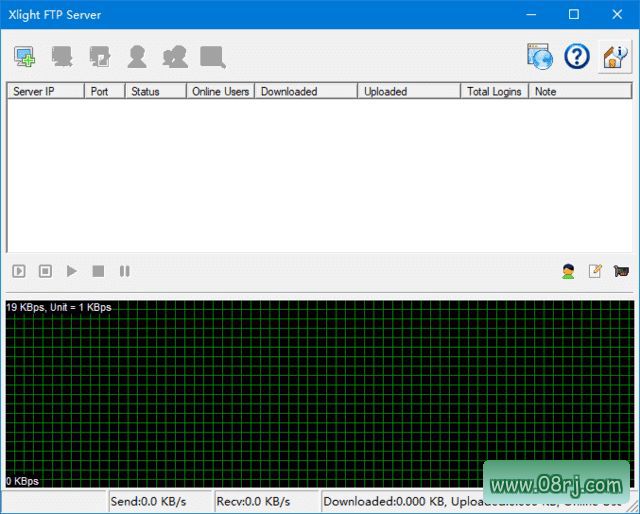Image resolution: width=640 pixels, height=514 pixels.
Task: Click the '19 KBps, Unit = 1 KBps' label
Action: 59,307
